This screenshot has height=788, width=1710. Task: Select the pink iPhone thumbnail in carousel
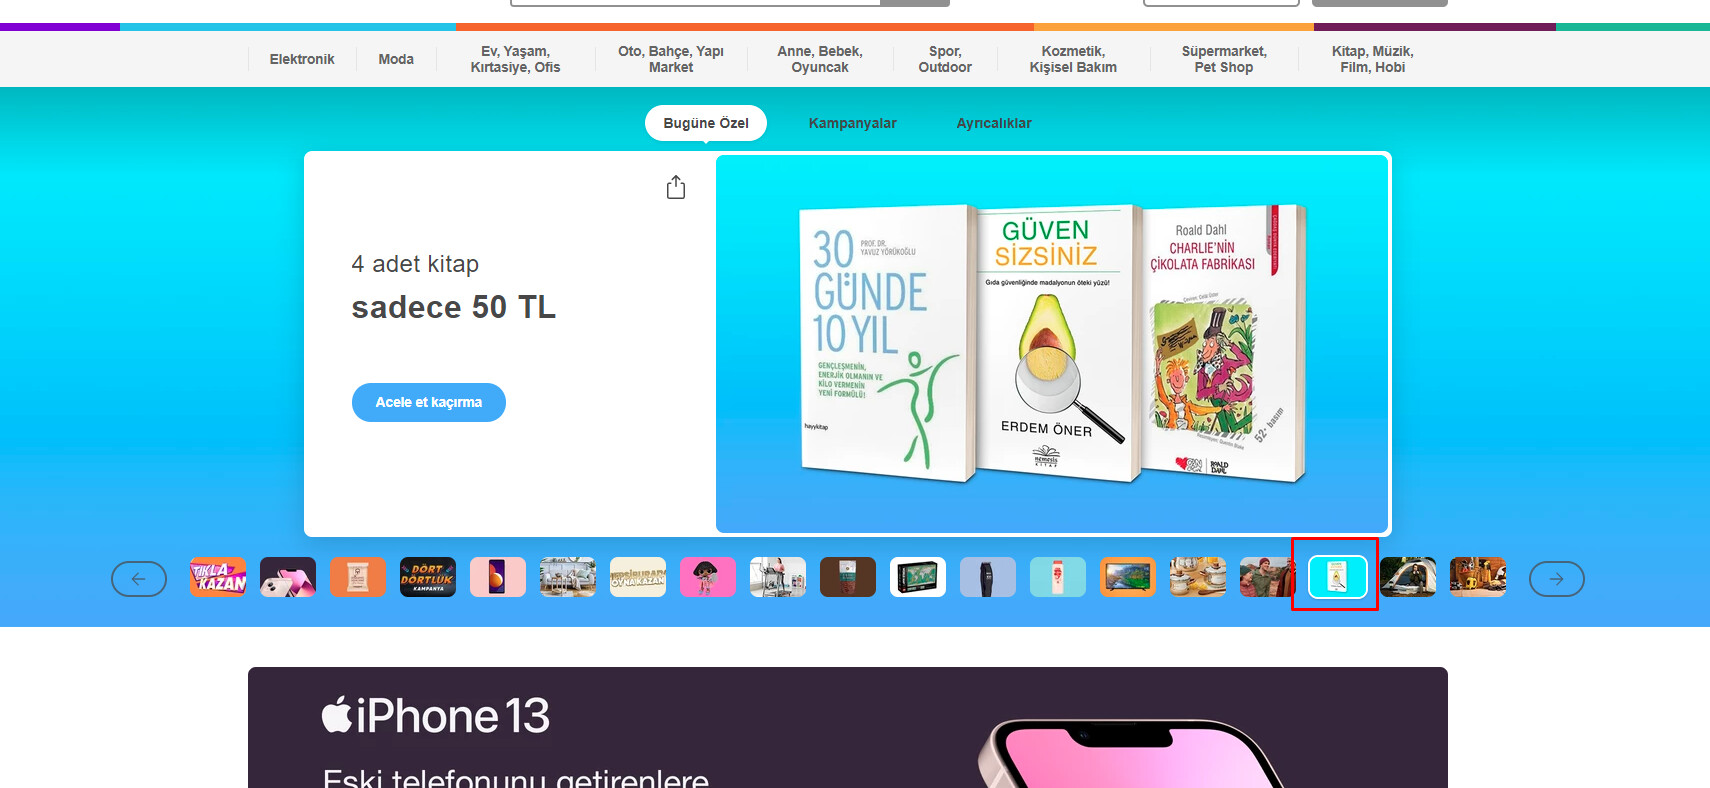click(x=288, y=577)
